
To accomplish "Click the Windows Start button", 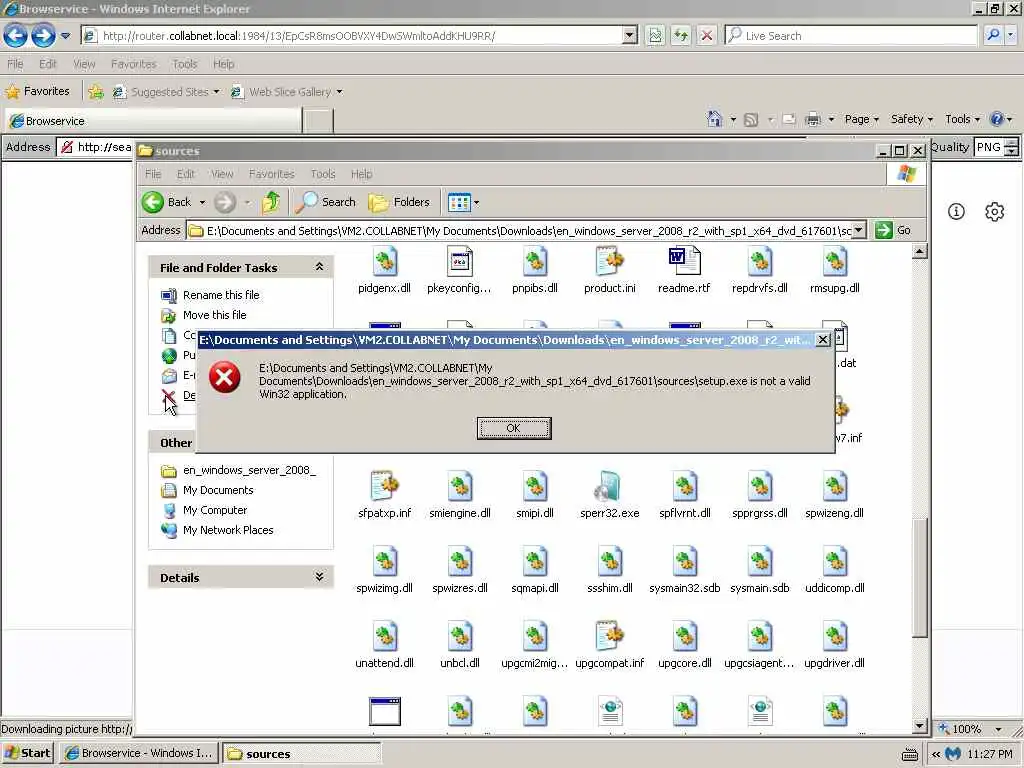I will tap(27, 753).
